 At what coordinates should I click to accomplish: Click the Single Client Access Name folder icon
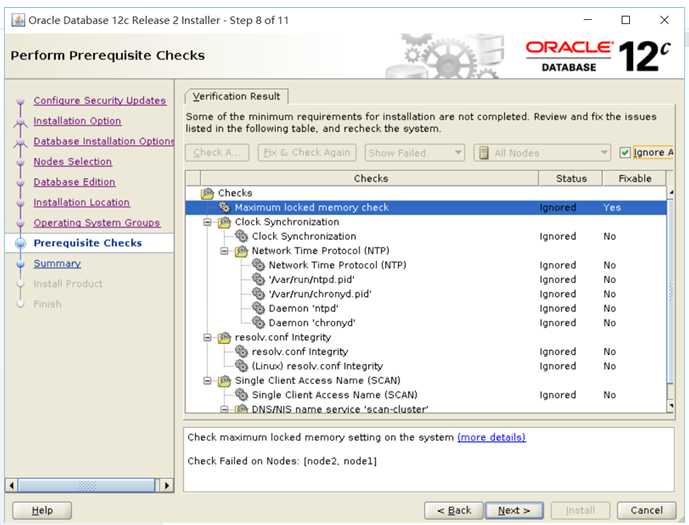pyautogui.click(x=224, y=380)
